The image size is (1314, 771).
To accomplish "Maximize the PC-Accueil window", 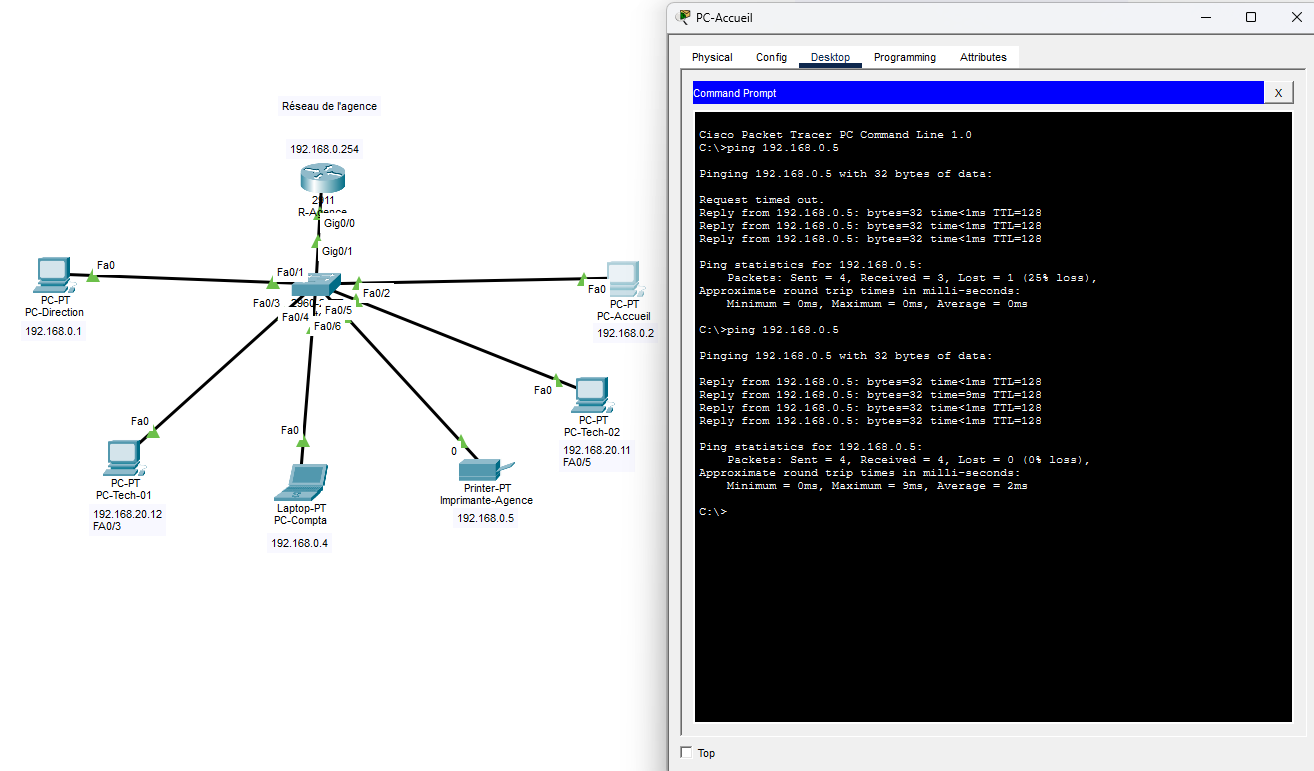I will point(1250,17).
